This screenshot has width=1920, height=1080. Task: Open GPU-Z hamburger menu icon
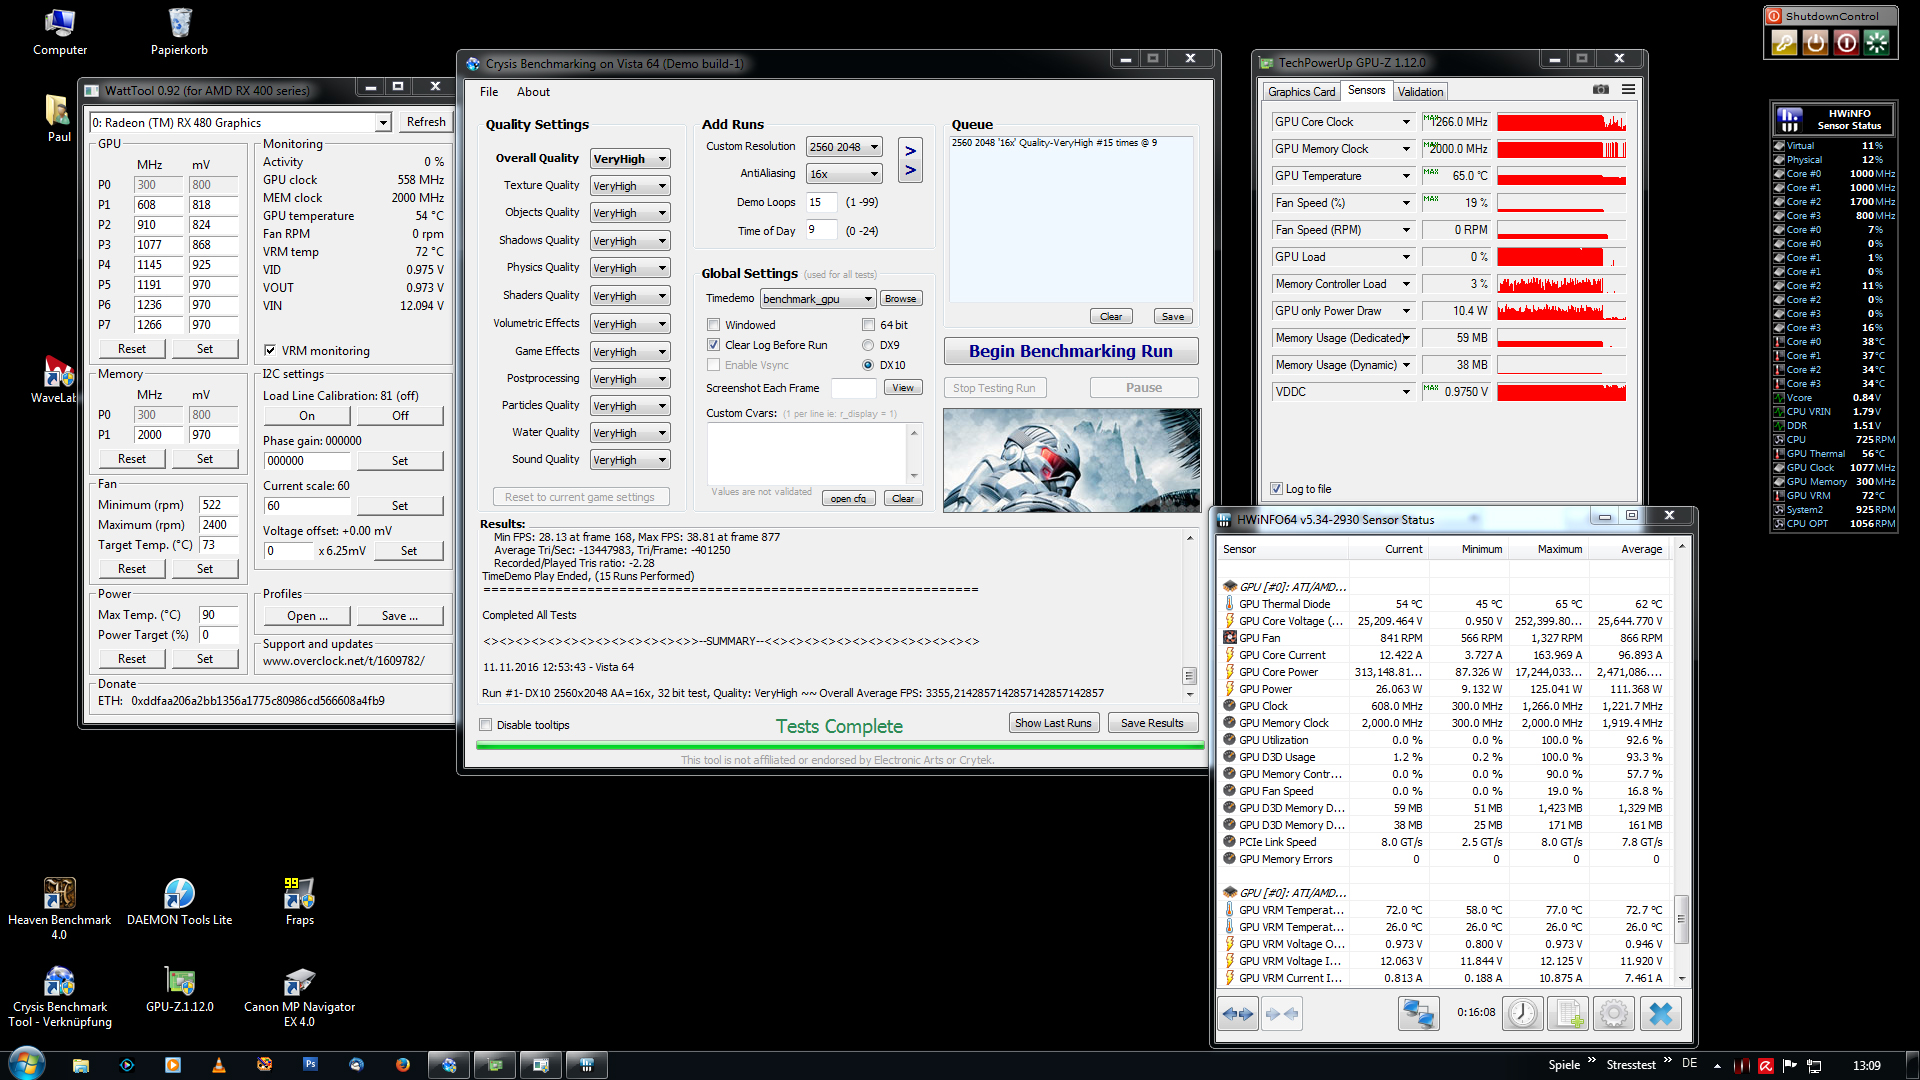click(1628, 90)
